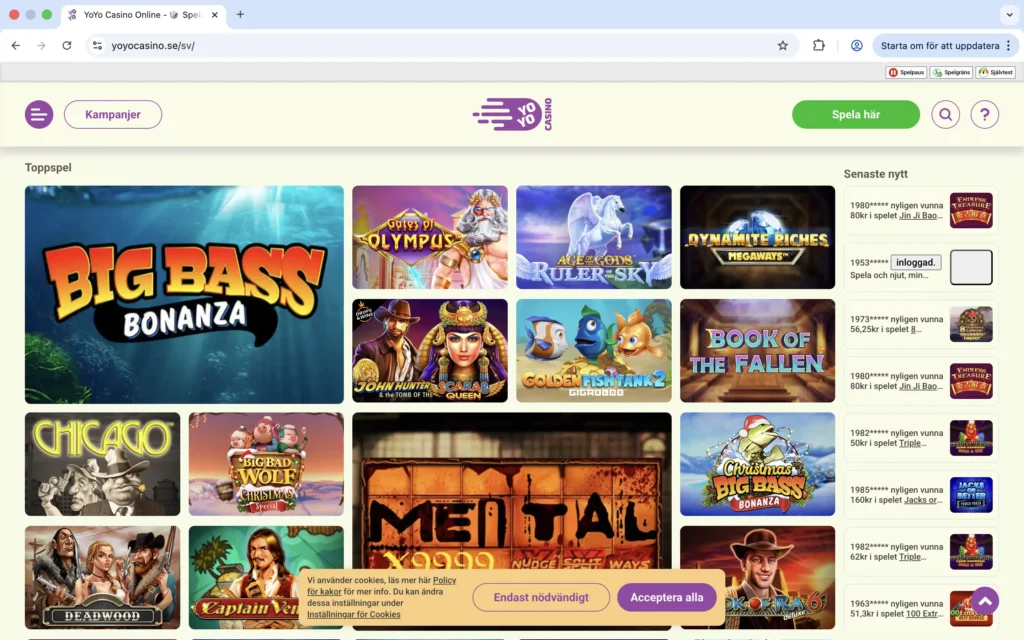
Task: Click the Chrome profile icon in toolbar
Action: tap(856, 45)
